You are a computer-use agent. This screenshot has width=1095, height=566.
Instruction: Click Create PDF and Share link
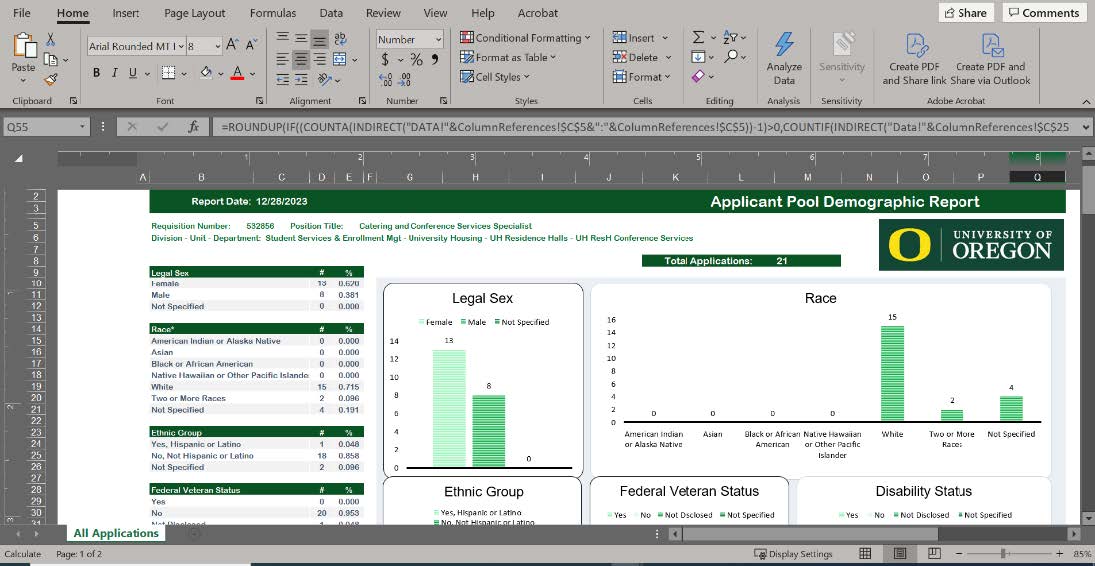point(914,59)
